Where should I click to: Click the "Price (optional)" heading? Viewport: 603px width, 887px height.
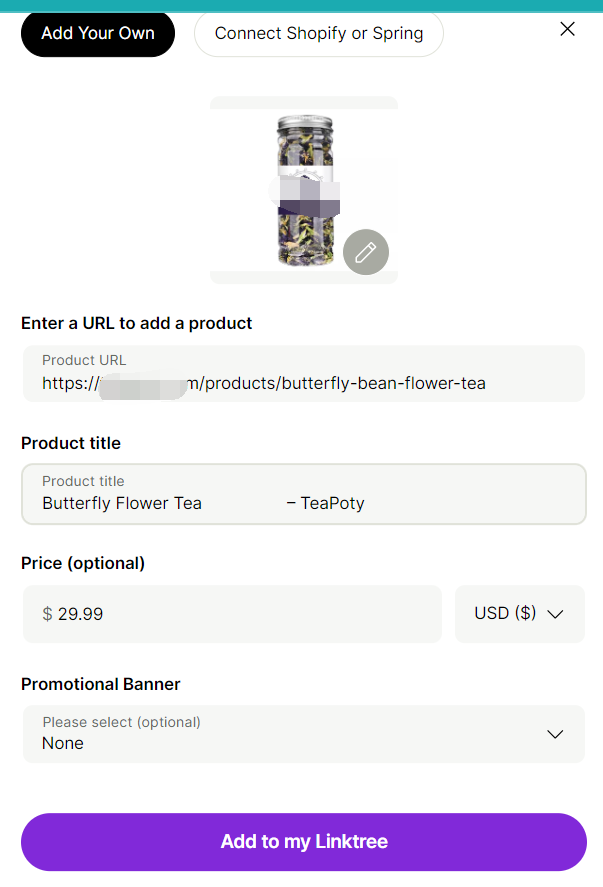point(83,563)
